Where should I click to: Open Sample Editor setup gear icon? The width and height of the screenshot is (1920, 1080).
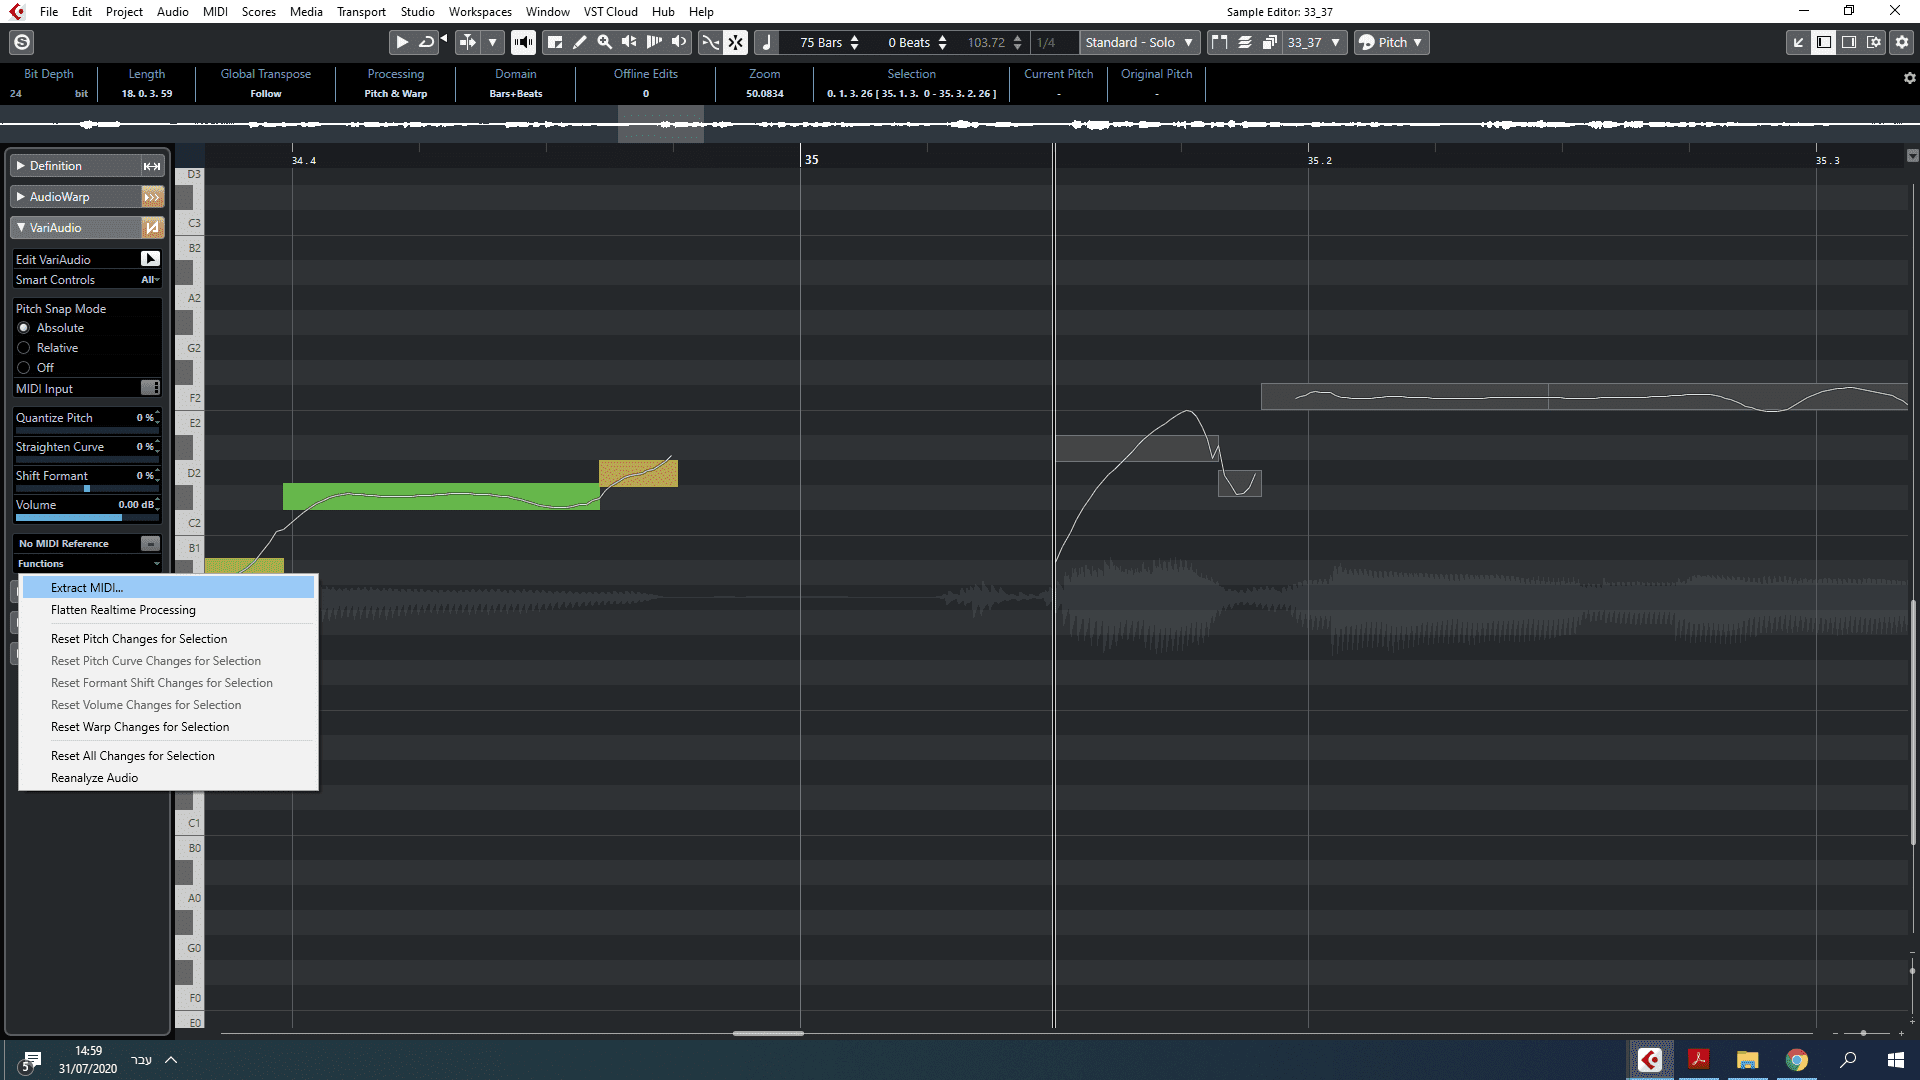pyautogui.click(x=1902, y=42)
